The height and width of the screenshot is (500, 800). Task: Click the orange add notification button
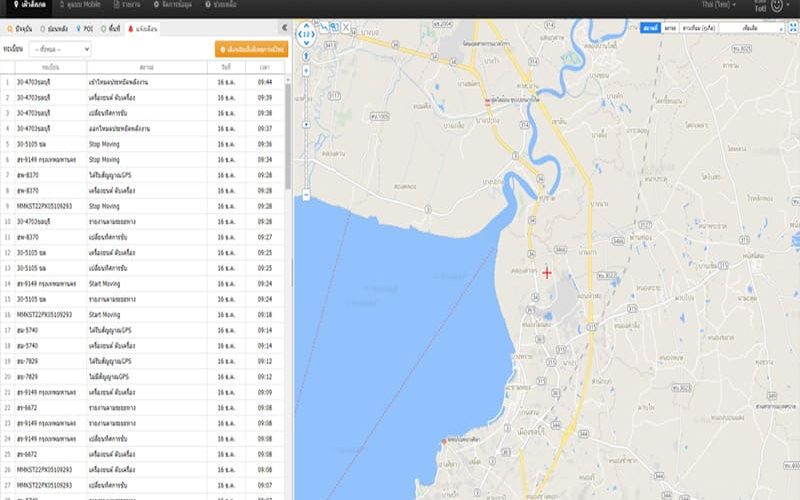[247, 48]
